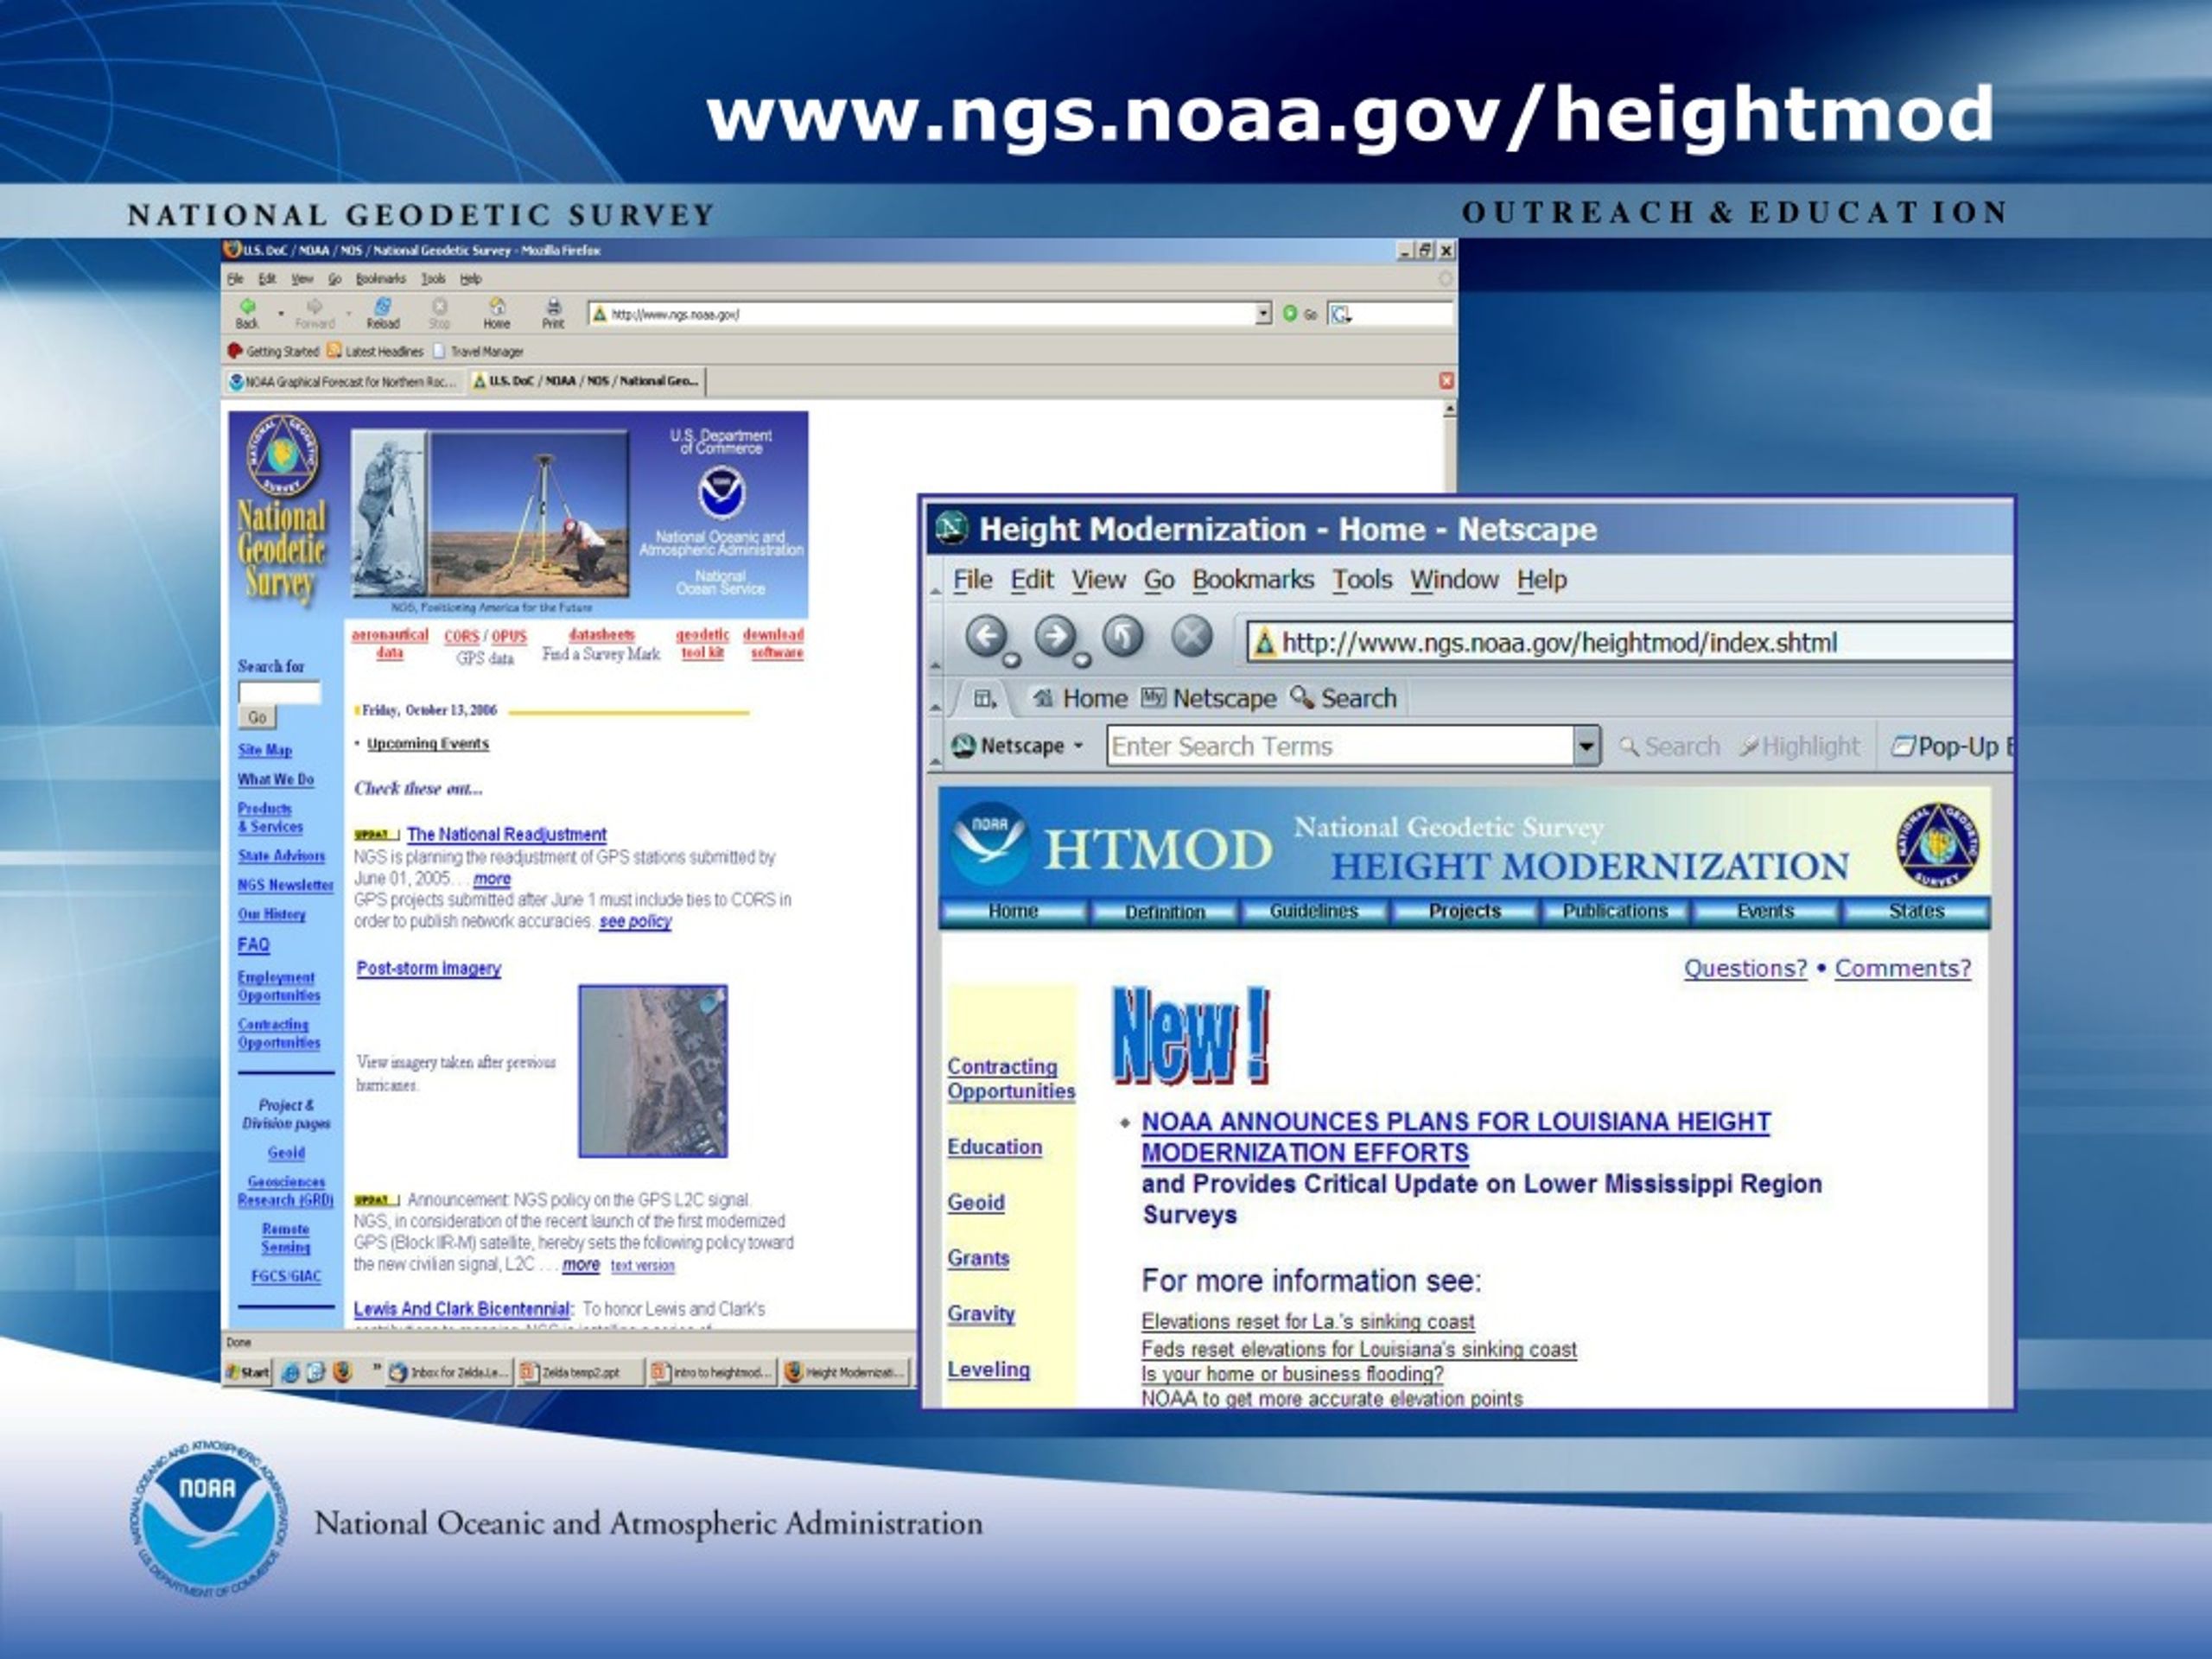Click post-storm aerial imagery thumbnail
This screenshot has height=1659, width=2212.
click(x=653, y=1071)
